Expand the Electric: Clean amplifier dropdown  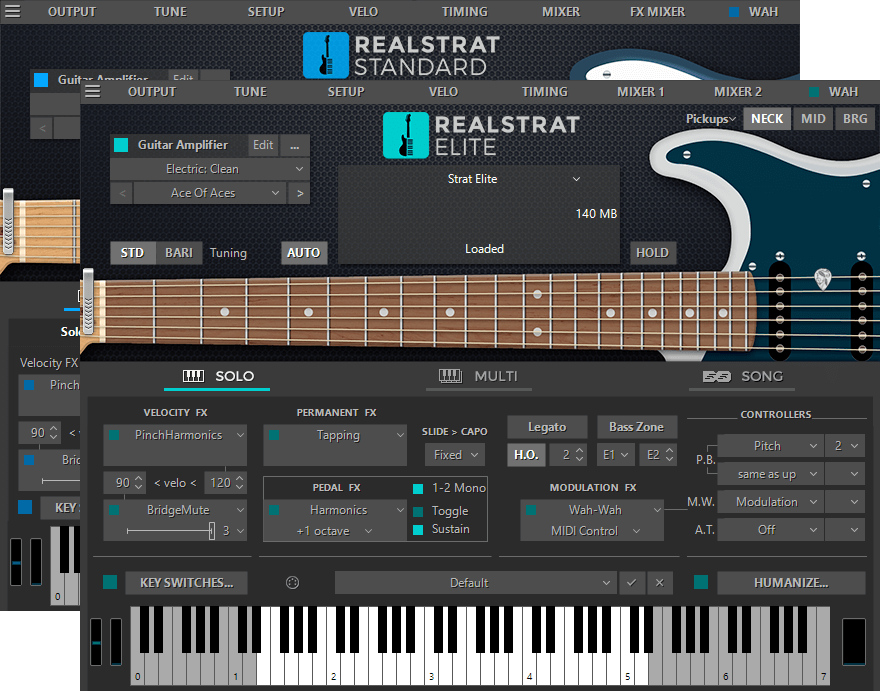coord(209,169)
